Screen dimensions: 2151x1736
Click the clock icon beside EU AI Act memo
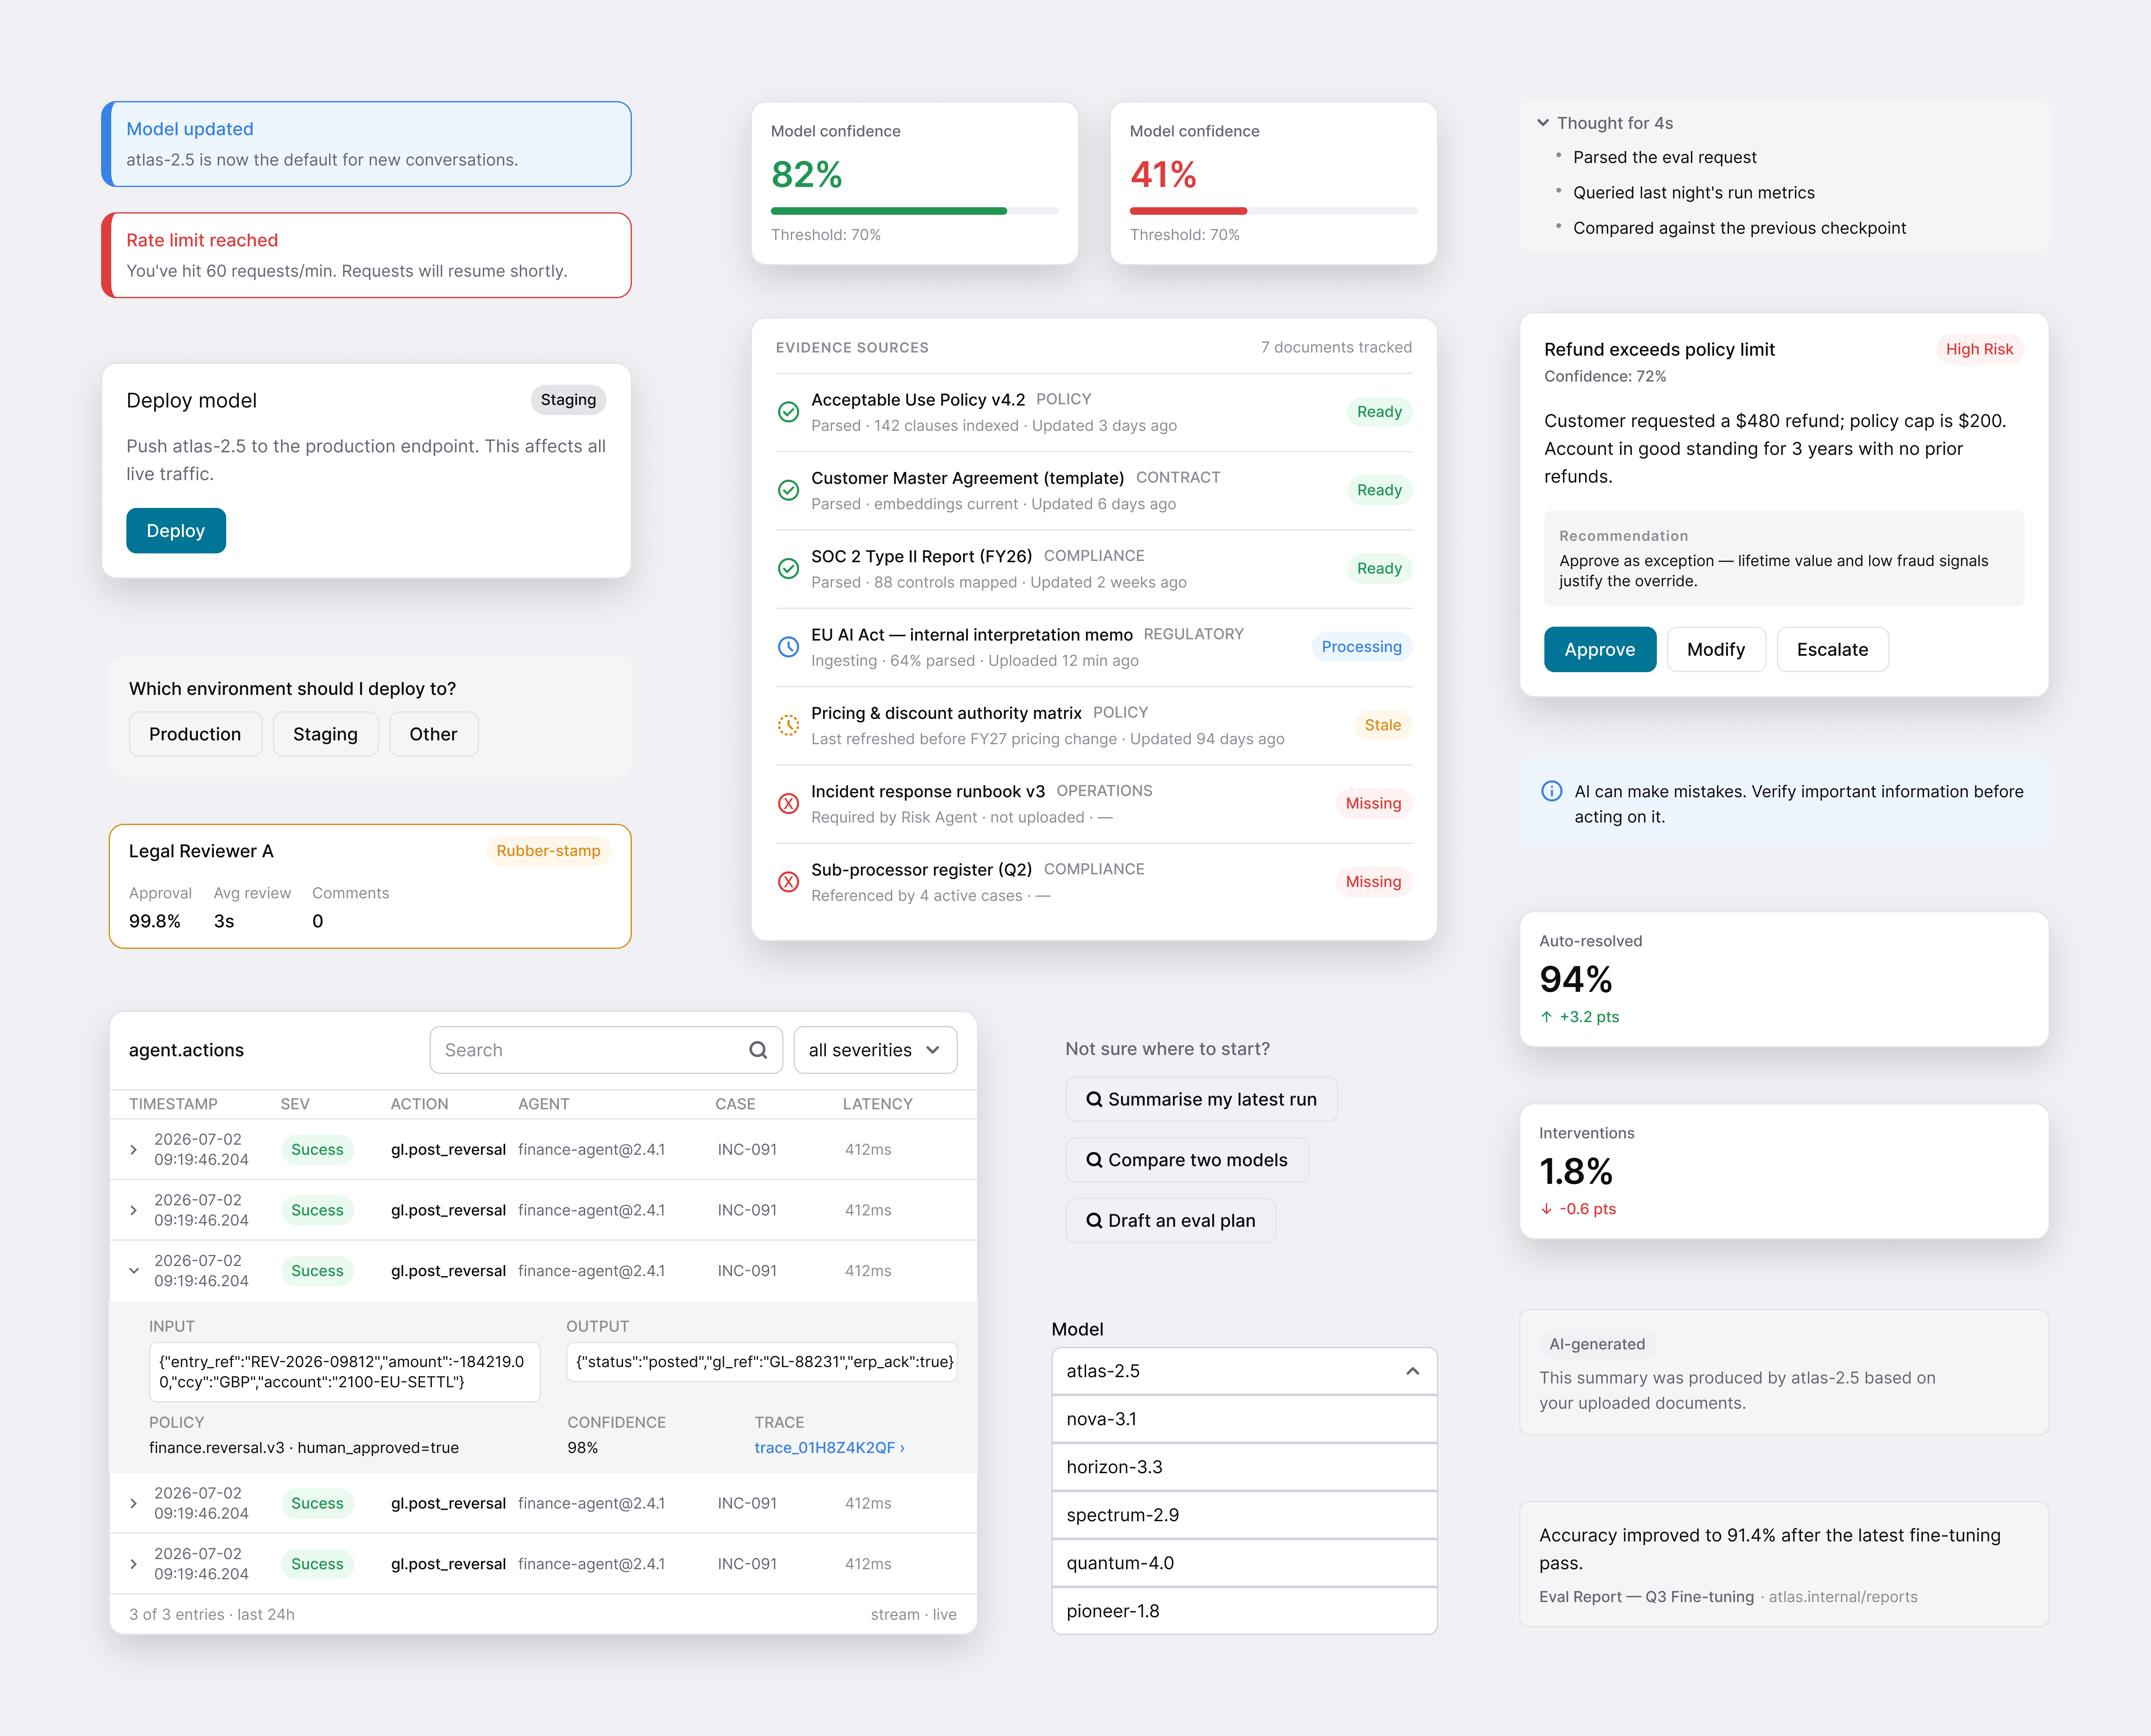click(x=788, y=647)
